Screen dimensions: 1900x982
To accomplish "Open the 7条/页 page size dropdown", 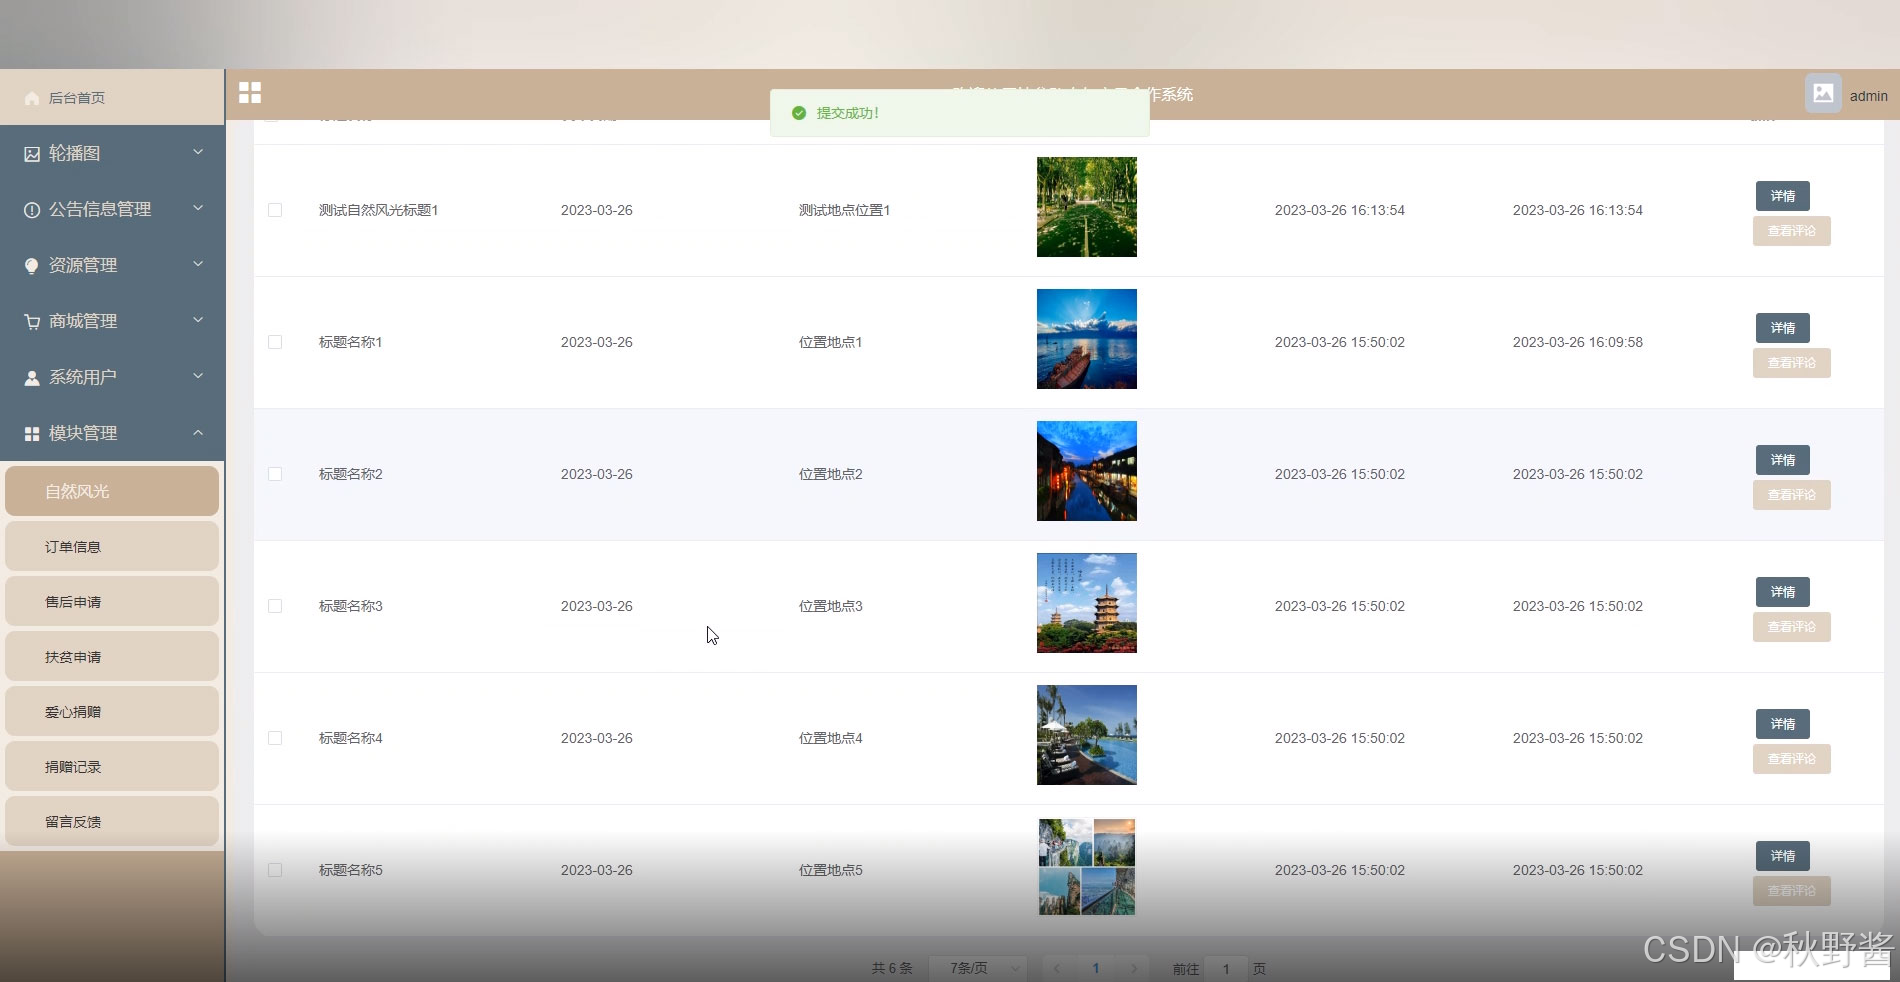I will [x=978, y=968].
